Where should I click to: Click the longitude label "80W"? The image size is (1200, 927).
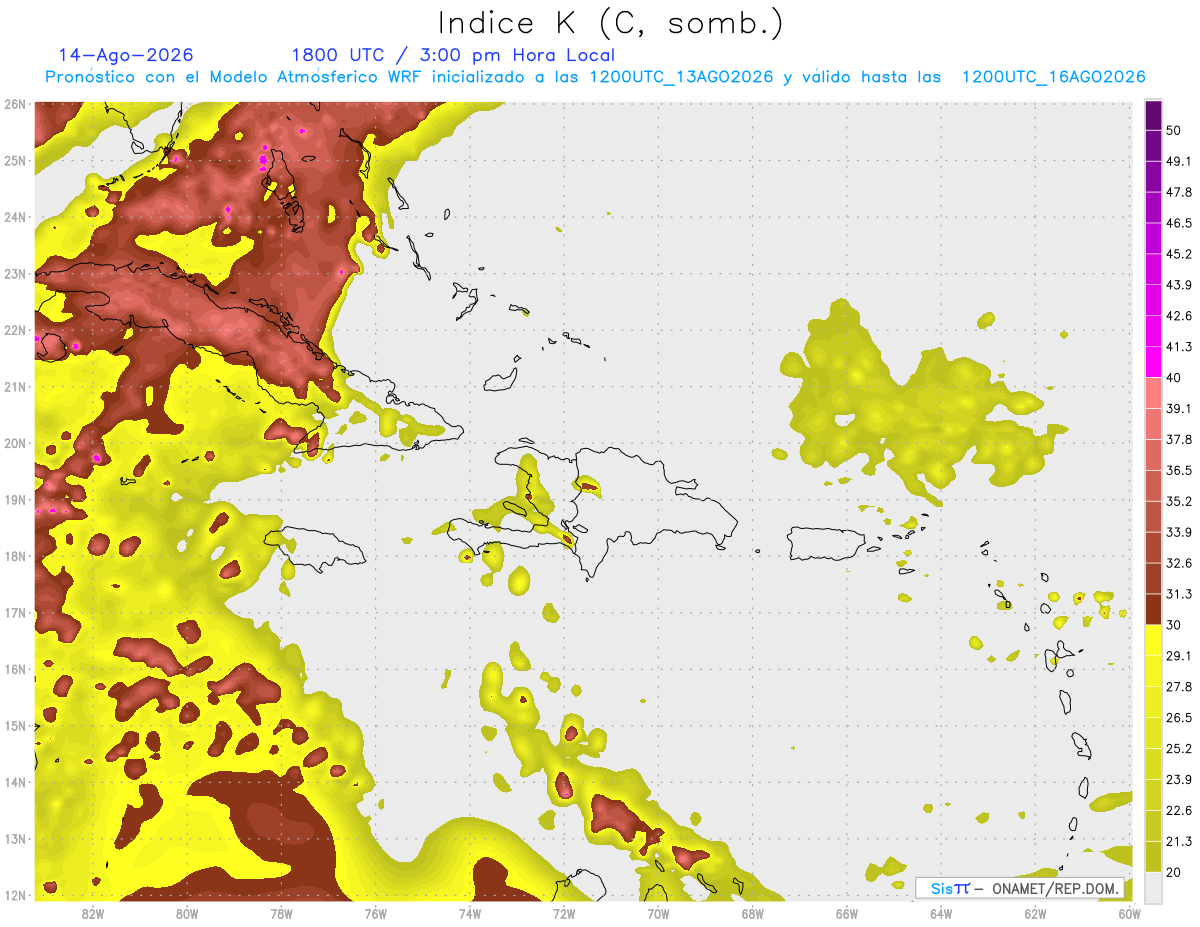tap(187, 913)
